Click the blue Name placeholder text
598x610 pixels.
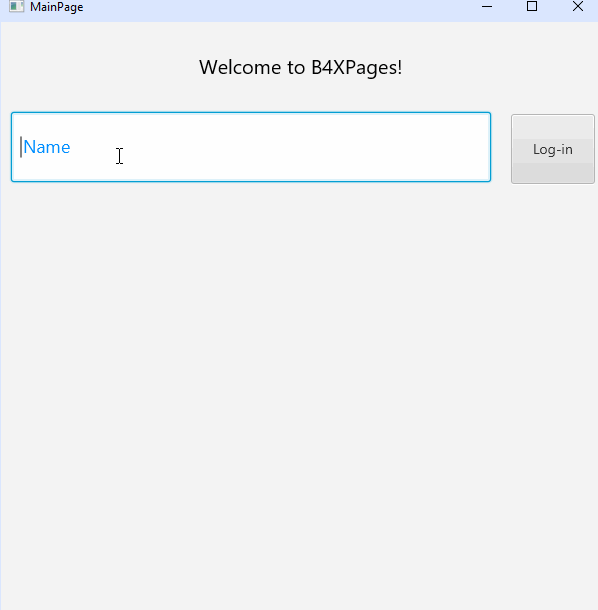47,147
